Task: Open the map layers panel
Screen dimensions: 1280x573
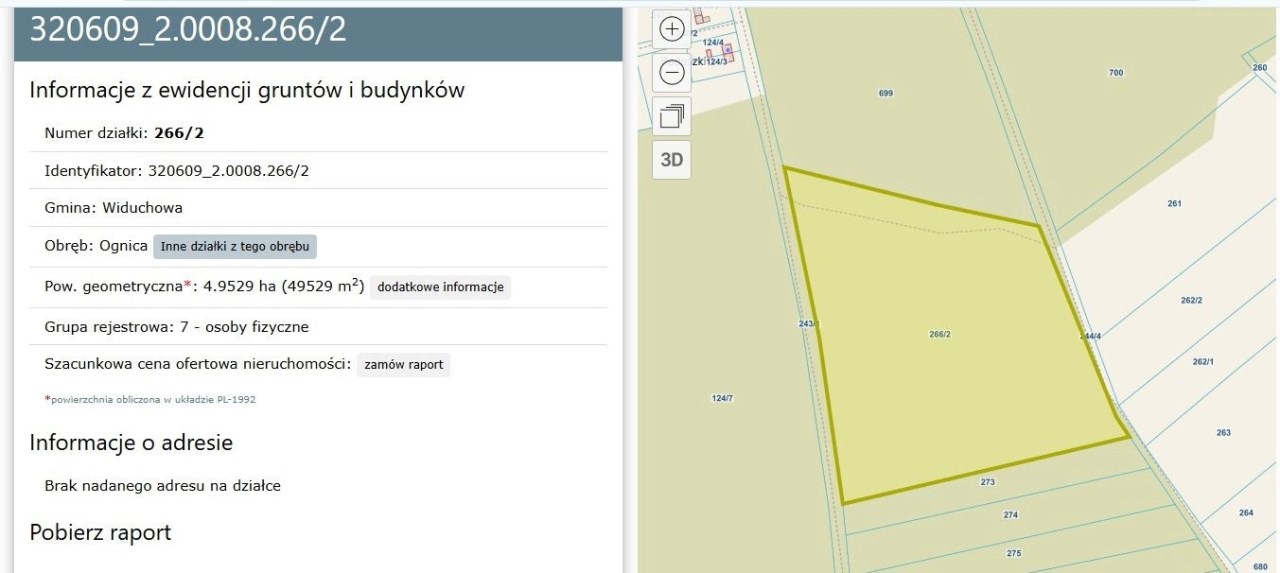Action: click(x=672, y=116)
